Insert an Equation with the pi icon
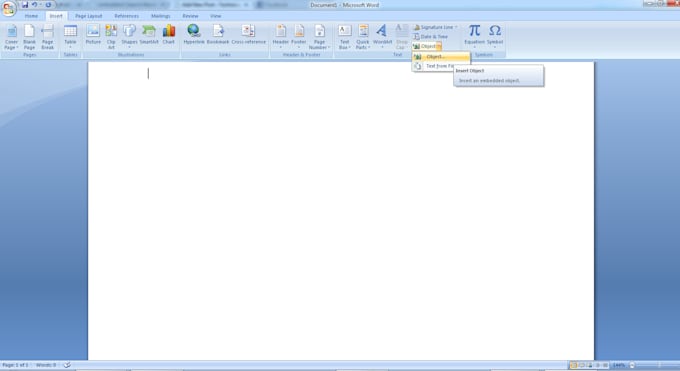Screen dimensions: 680x371 coord(474,37)
